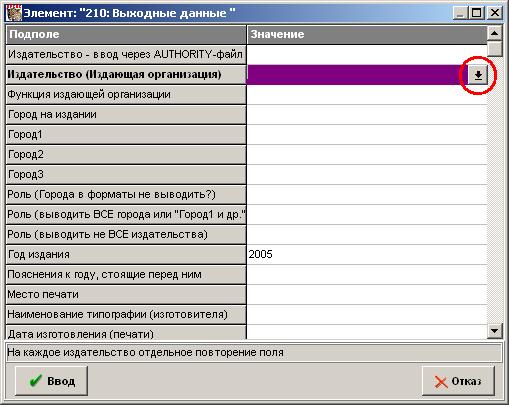Click the scrollbar up arrow
This screenshot has height=405, width=509.
click(x=495, y=33)
